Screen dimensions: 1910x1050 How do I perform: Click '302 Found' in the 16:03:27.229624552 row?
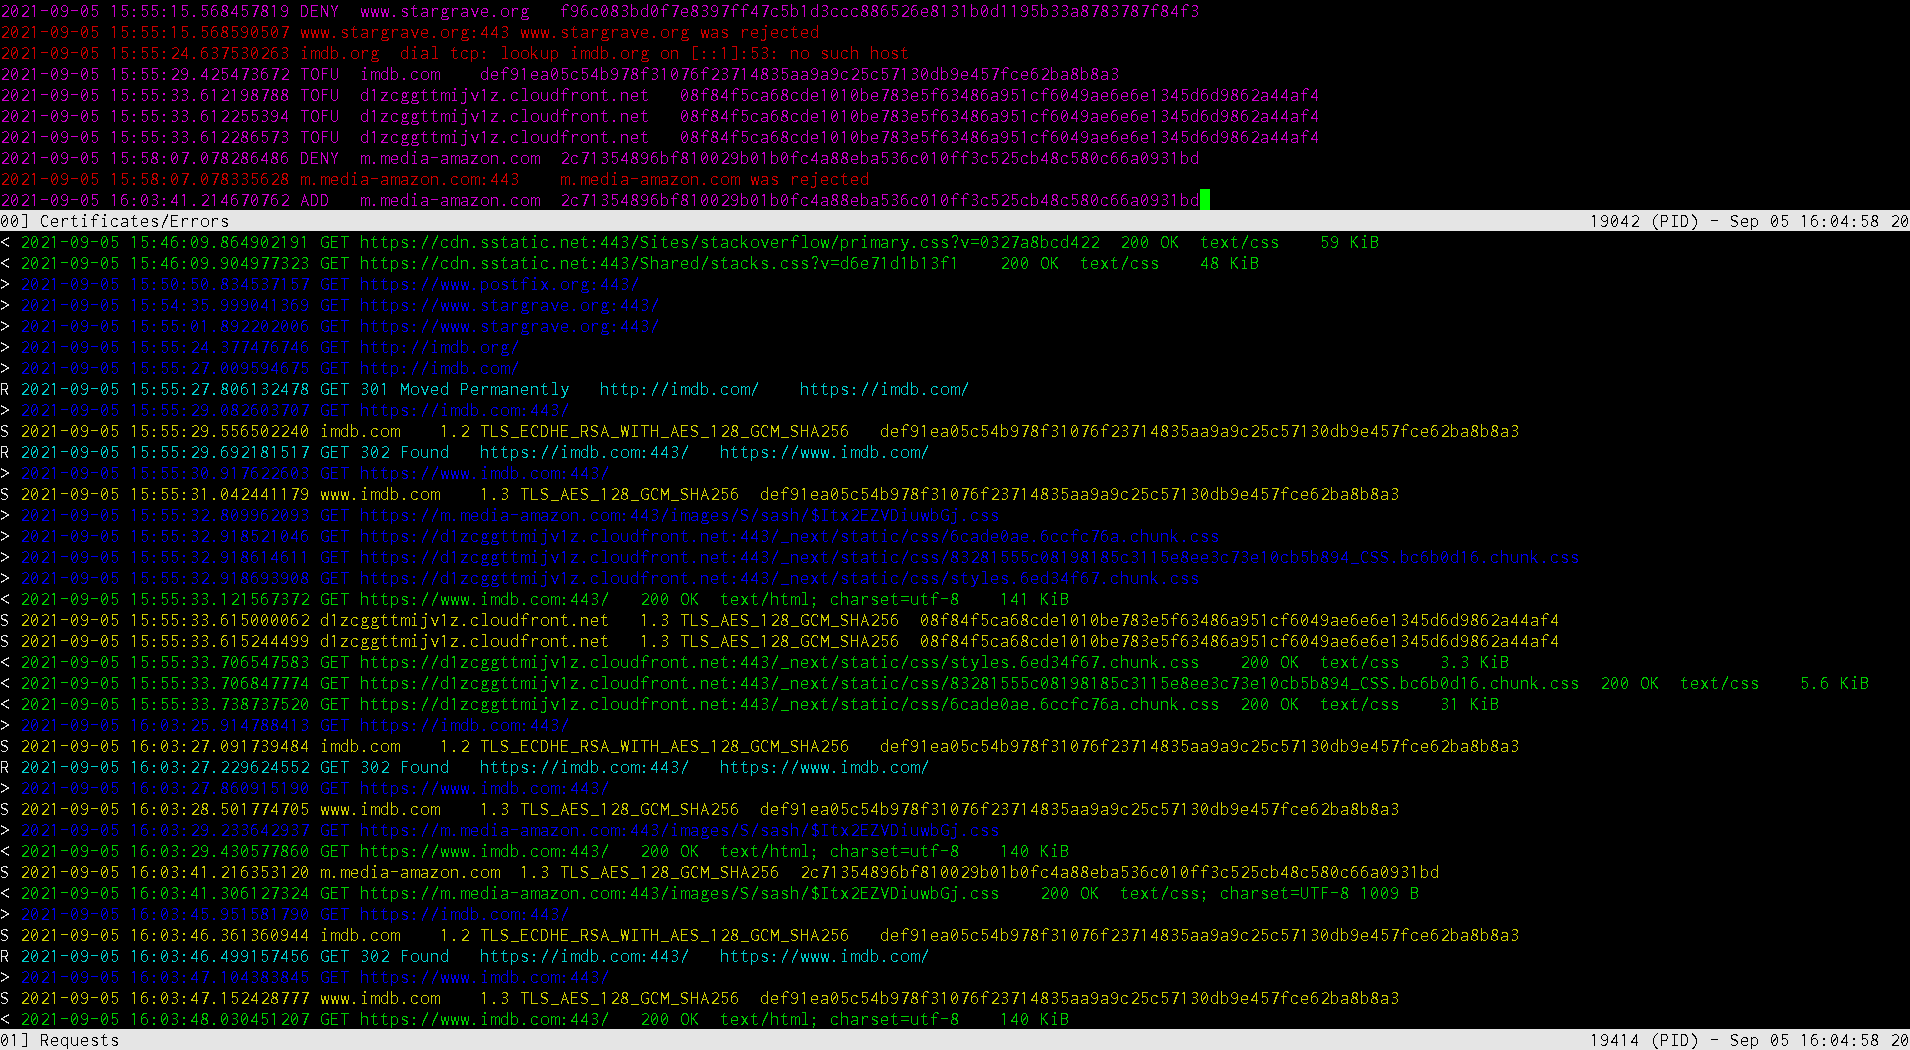404,767
